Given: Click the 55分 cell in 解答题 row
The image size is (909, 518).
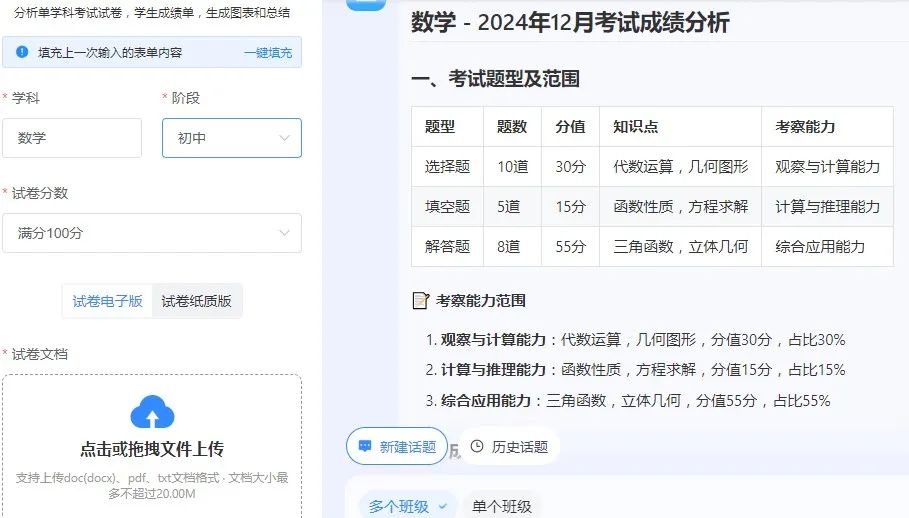Looking at the screenshot, I should tap(570, 247).
